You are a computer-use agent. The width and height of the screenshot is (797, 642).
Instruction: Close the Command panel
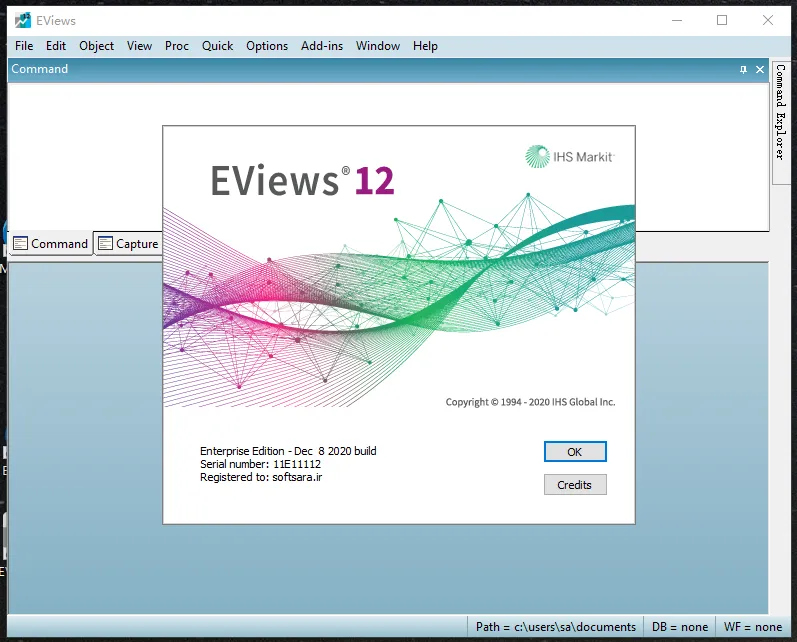tap(760, 70)
